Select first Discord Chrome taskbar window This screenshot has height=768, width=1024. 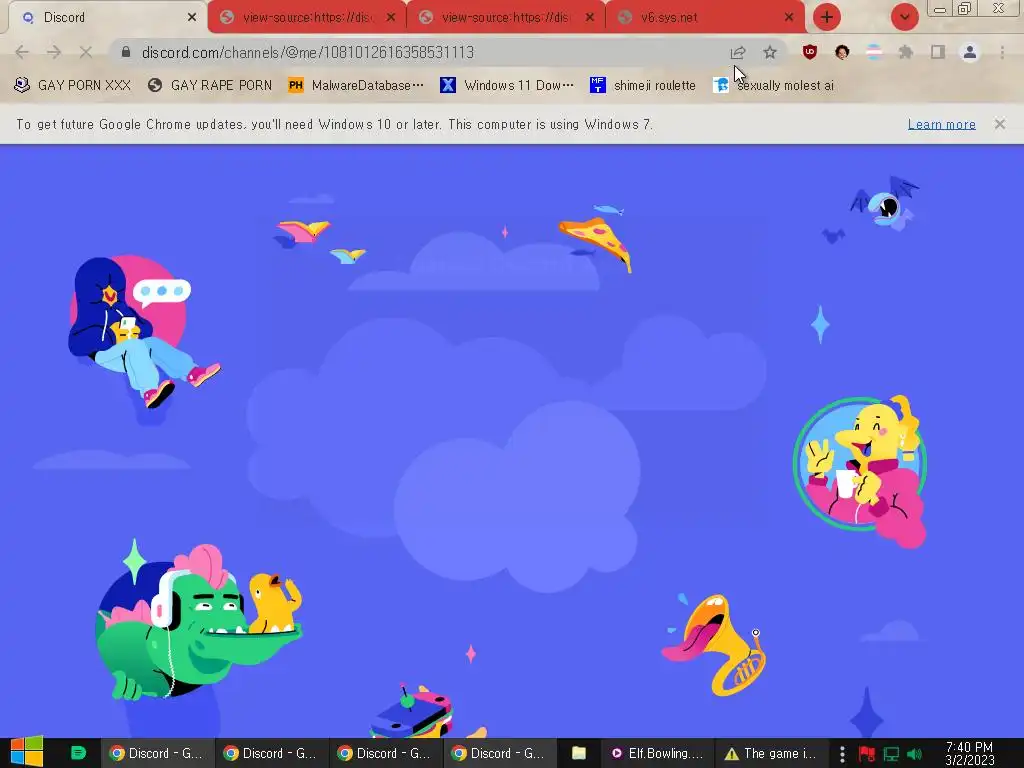[x=157, y=753]
